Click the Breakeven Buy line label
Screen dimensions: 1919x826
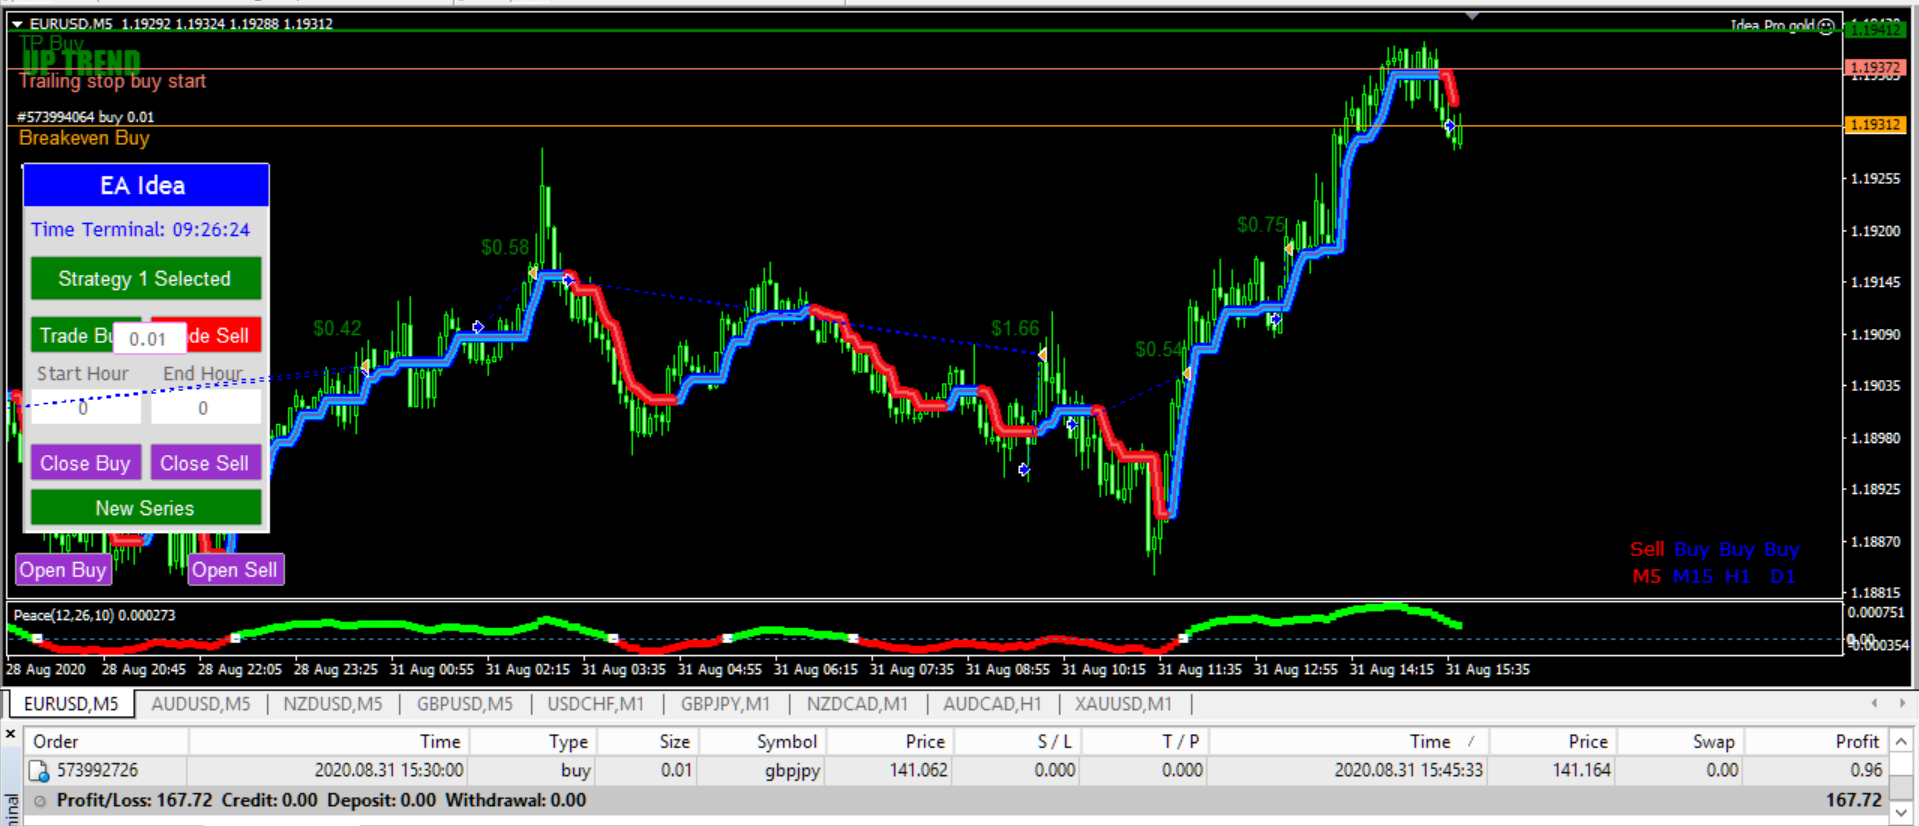84,138
